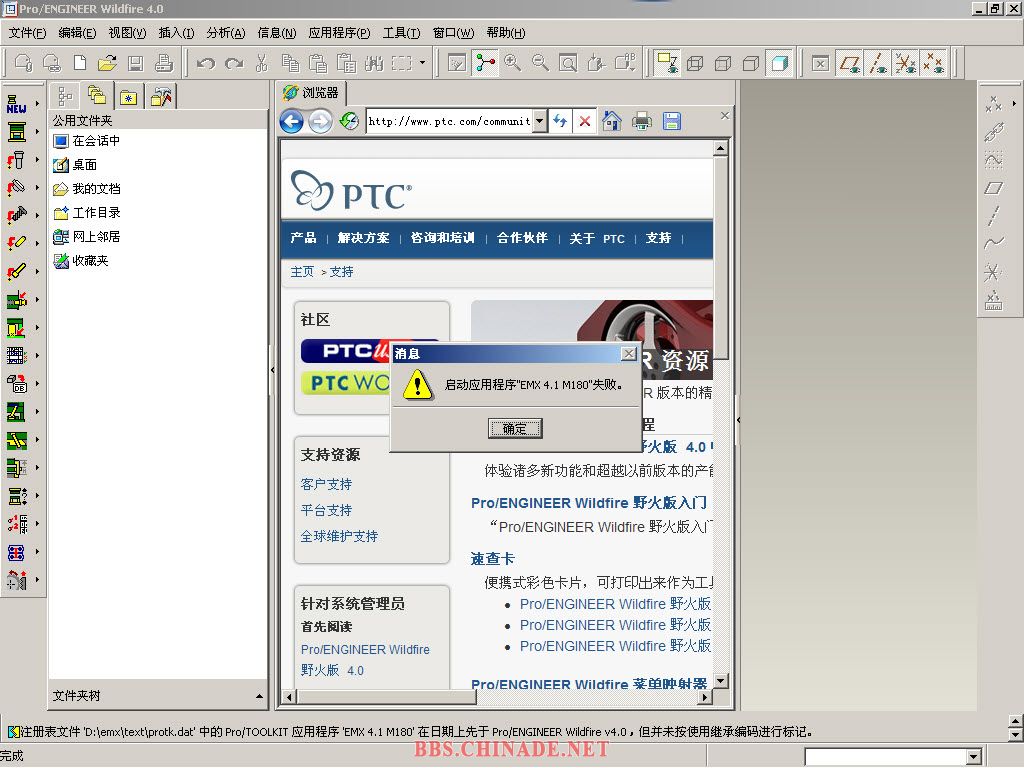
Task: Open the selection box dropdown arrow in toolbar
Action: [423, 63]
